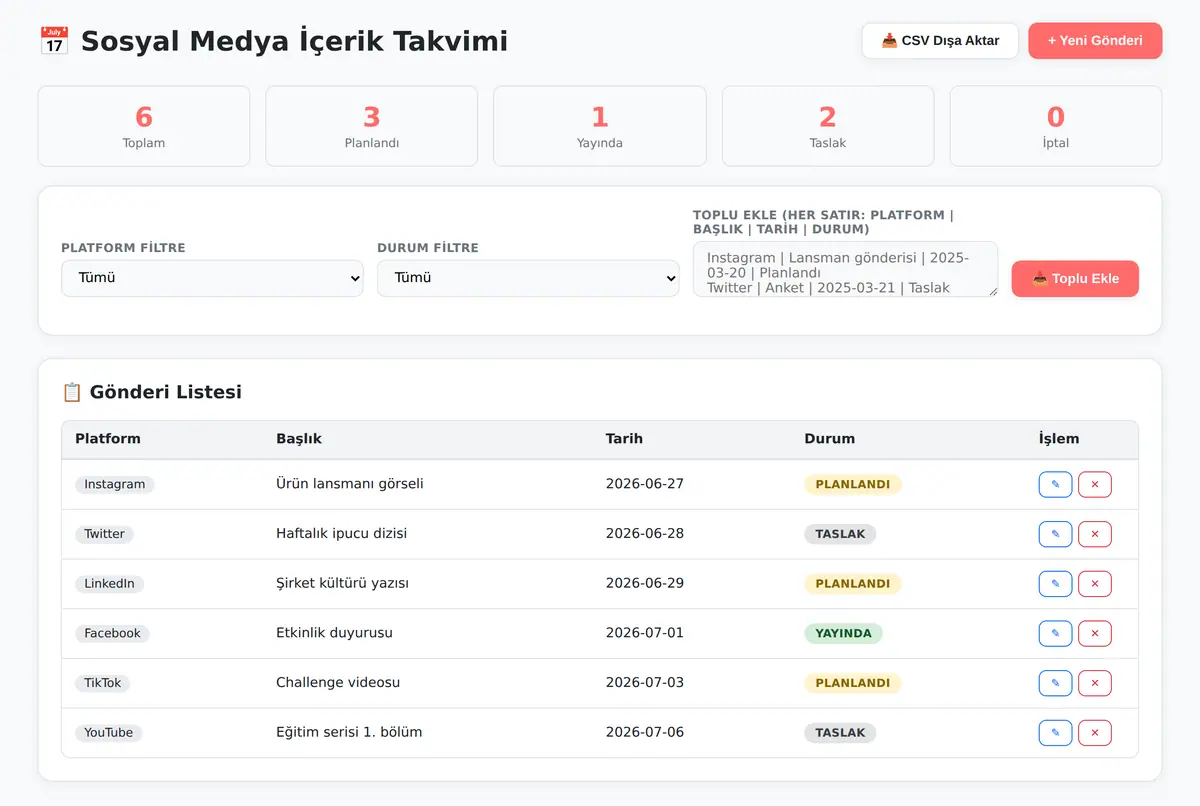Select title 'Ürün lansmanı görseli'

pos(350,484)
